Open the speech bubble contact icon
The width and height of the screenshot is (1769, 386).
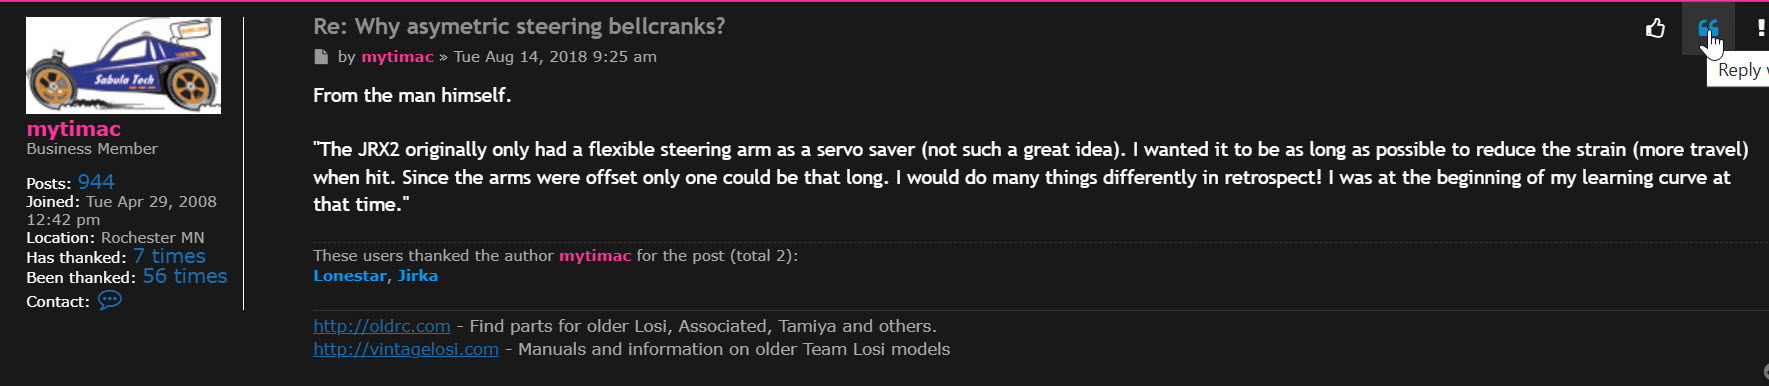(x=110, y=300)
